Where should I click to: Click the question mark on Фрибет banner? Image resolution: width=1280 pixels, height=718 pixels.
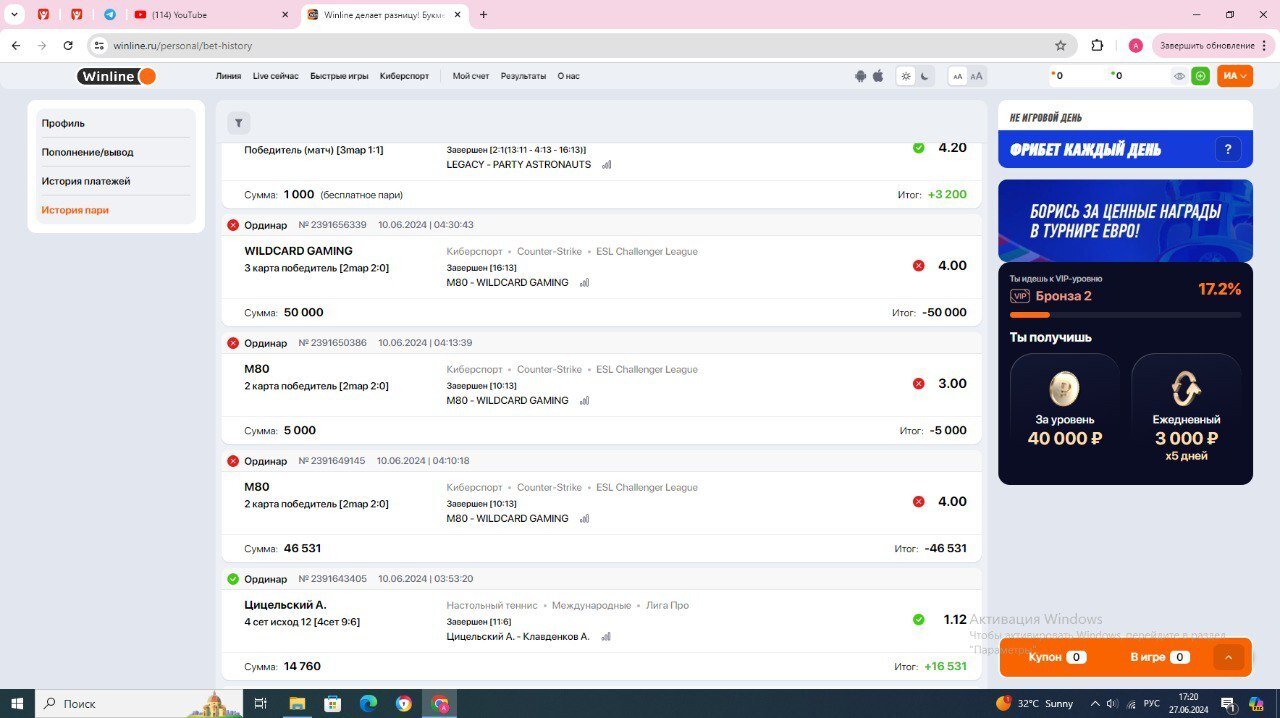point(1227,150)
